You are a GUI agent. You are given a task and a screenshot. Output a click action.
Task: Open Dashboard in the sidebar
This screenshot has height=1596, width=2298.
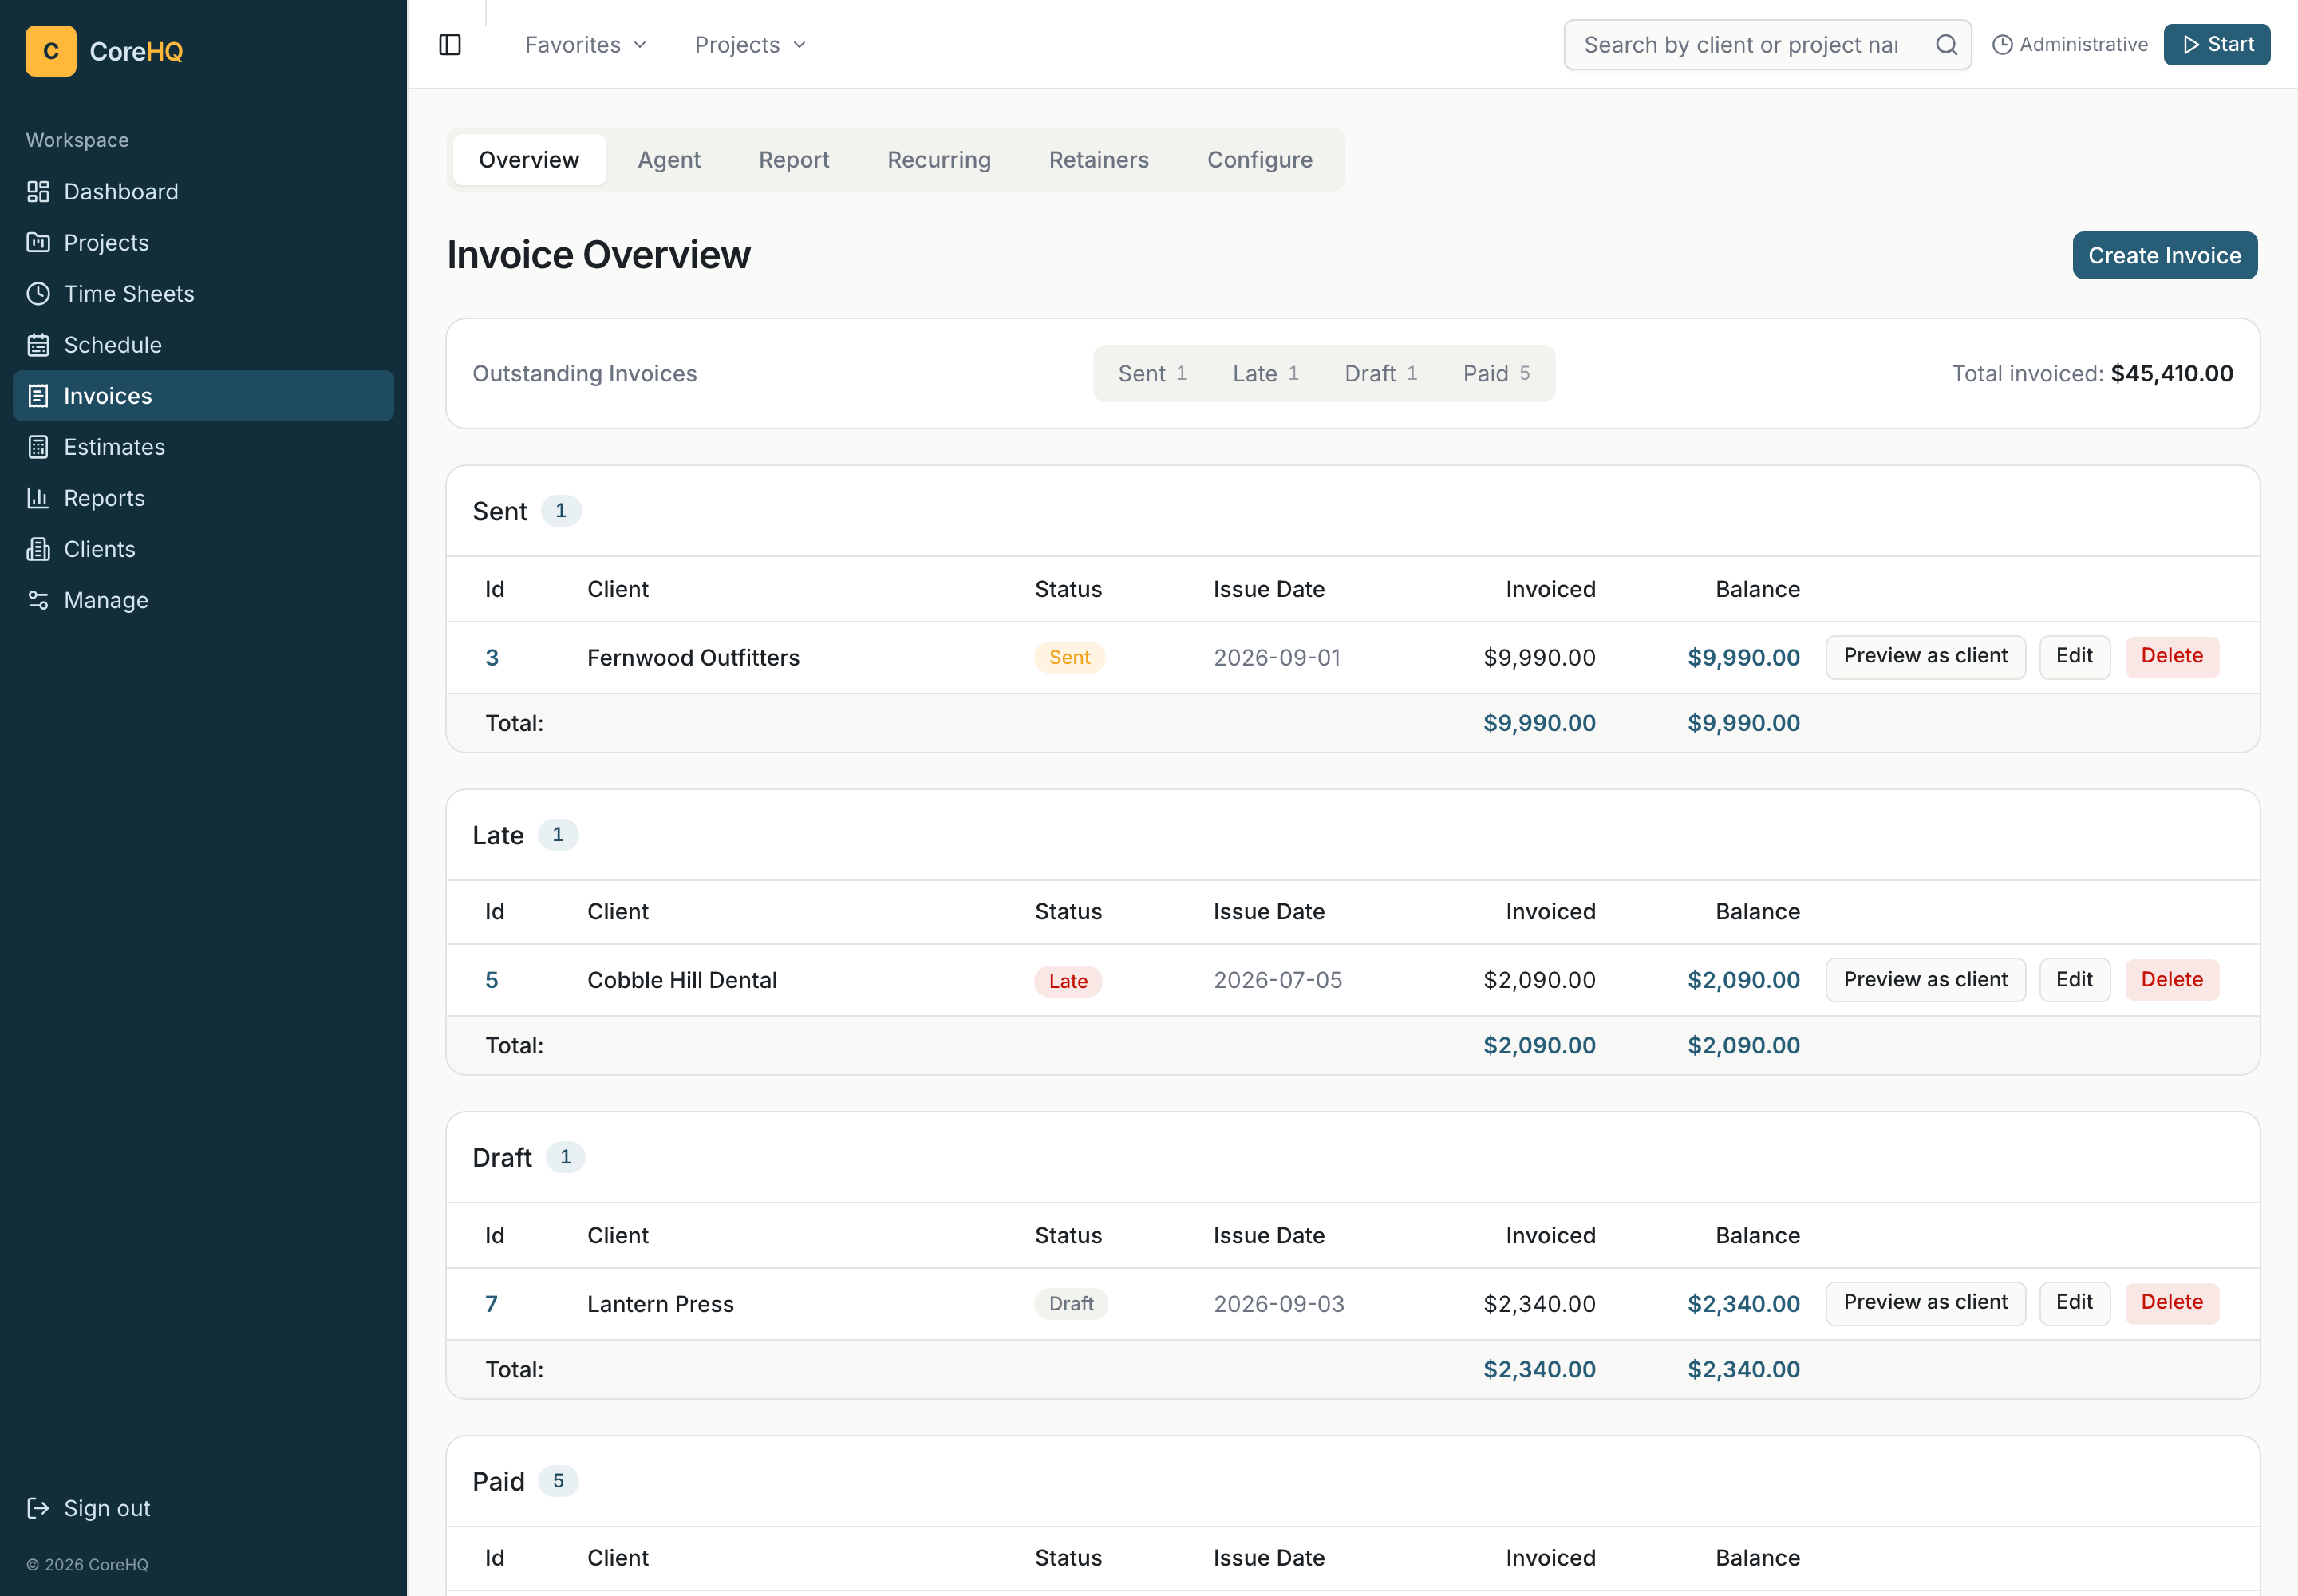(203, 192)
